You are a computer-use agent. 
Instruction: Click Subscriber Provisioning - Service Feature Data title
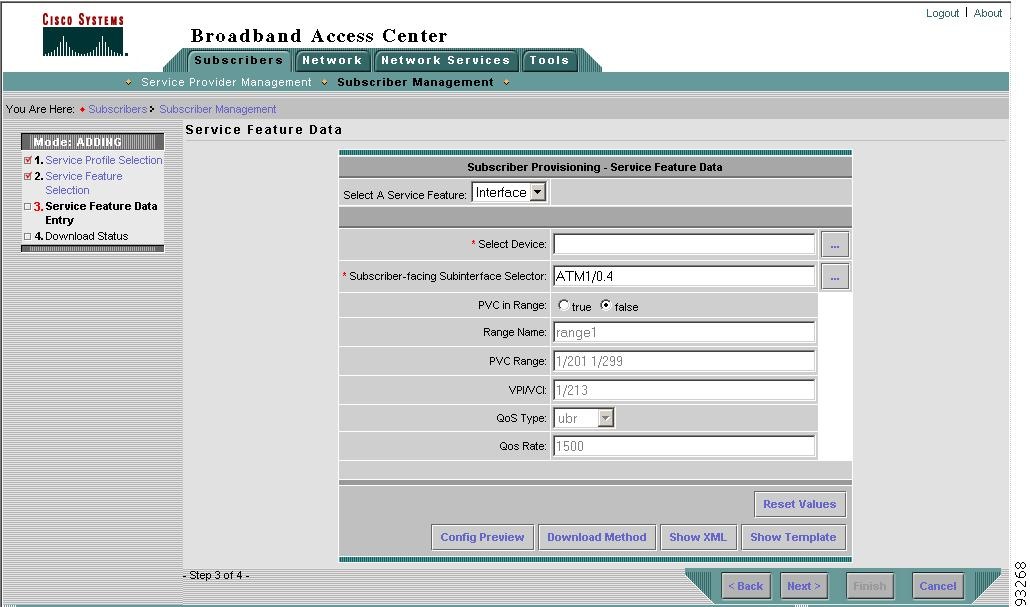pos(594,168)
